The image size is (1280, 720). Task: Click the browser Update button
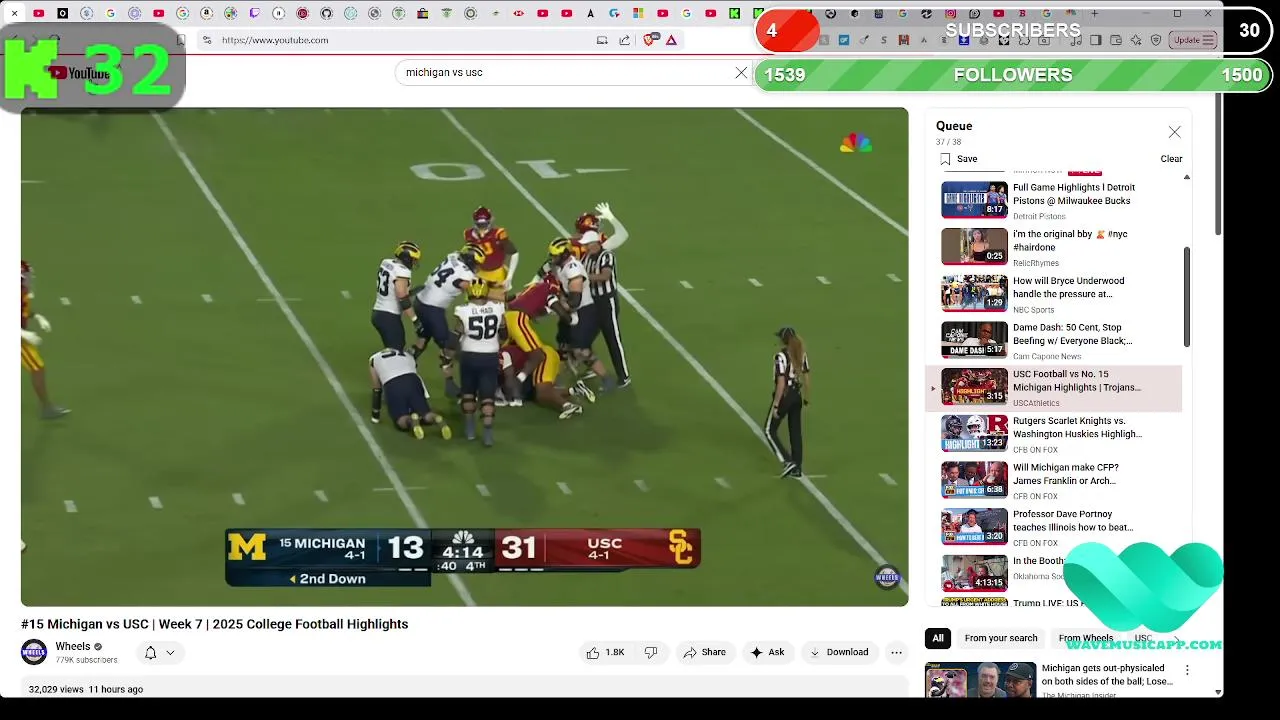(x=1194, y=40)
